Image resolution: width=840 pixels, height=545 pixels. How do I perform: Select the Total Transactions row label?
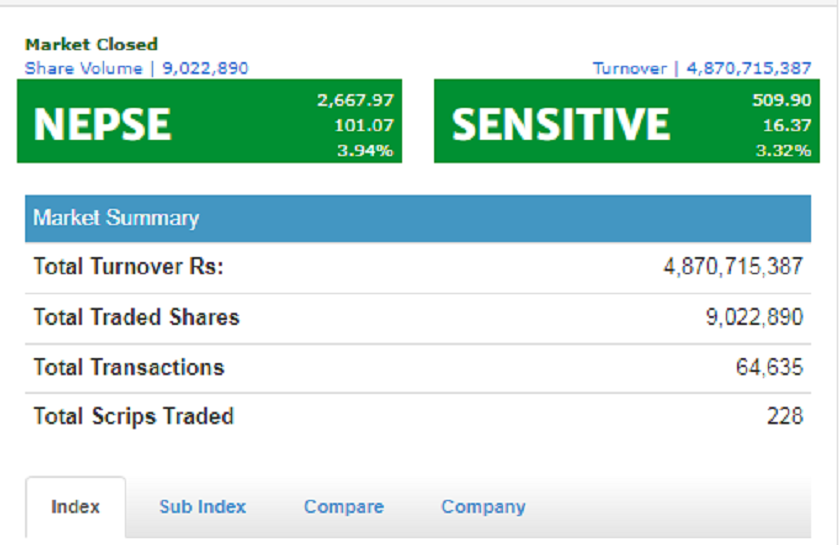(128, 367)
